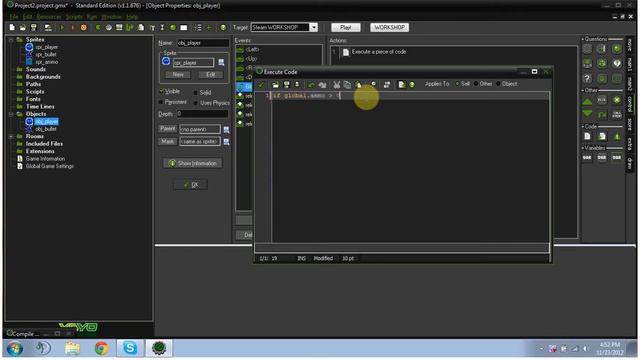Image resolution: width=640 pixels, height=360 pixels.
Task: Undo the last edit in code editor
Action: click(311, 84)
